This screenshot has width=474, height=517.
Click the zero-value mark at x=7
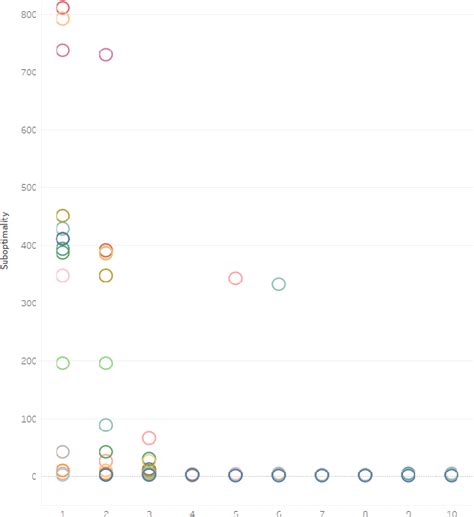point(322,475)
